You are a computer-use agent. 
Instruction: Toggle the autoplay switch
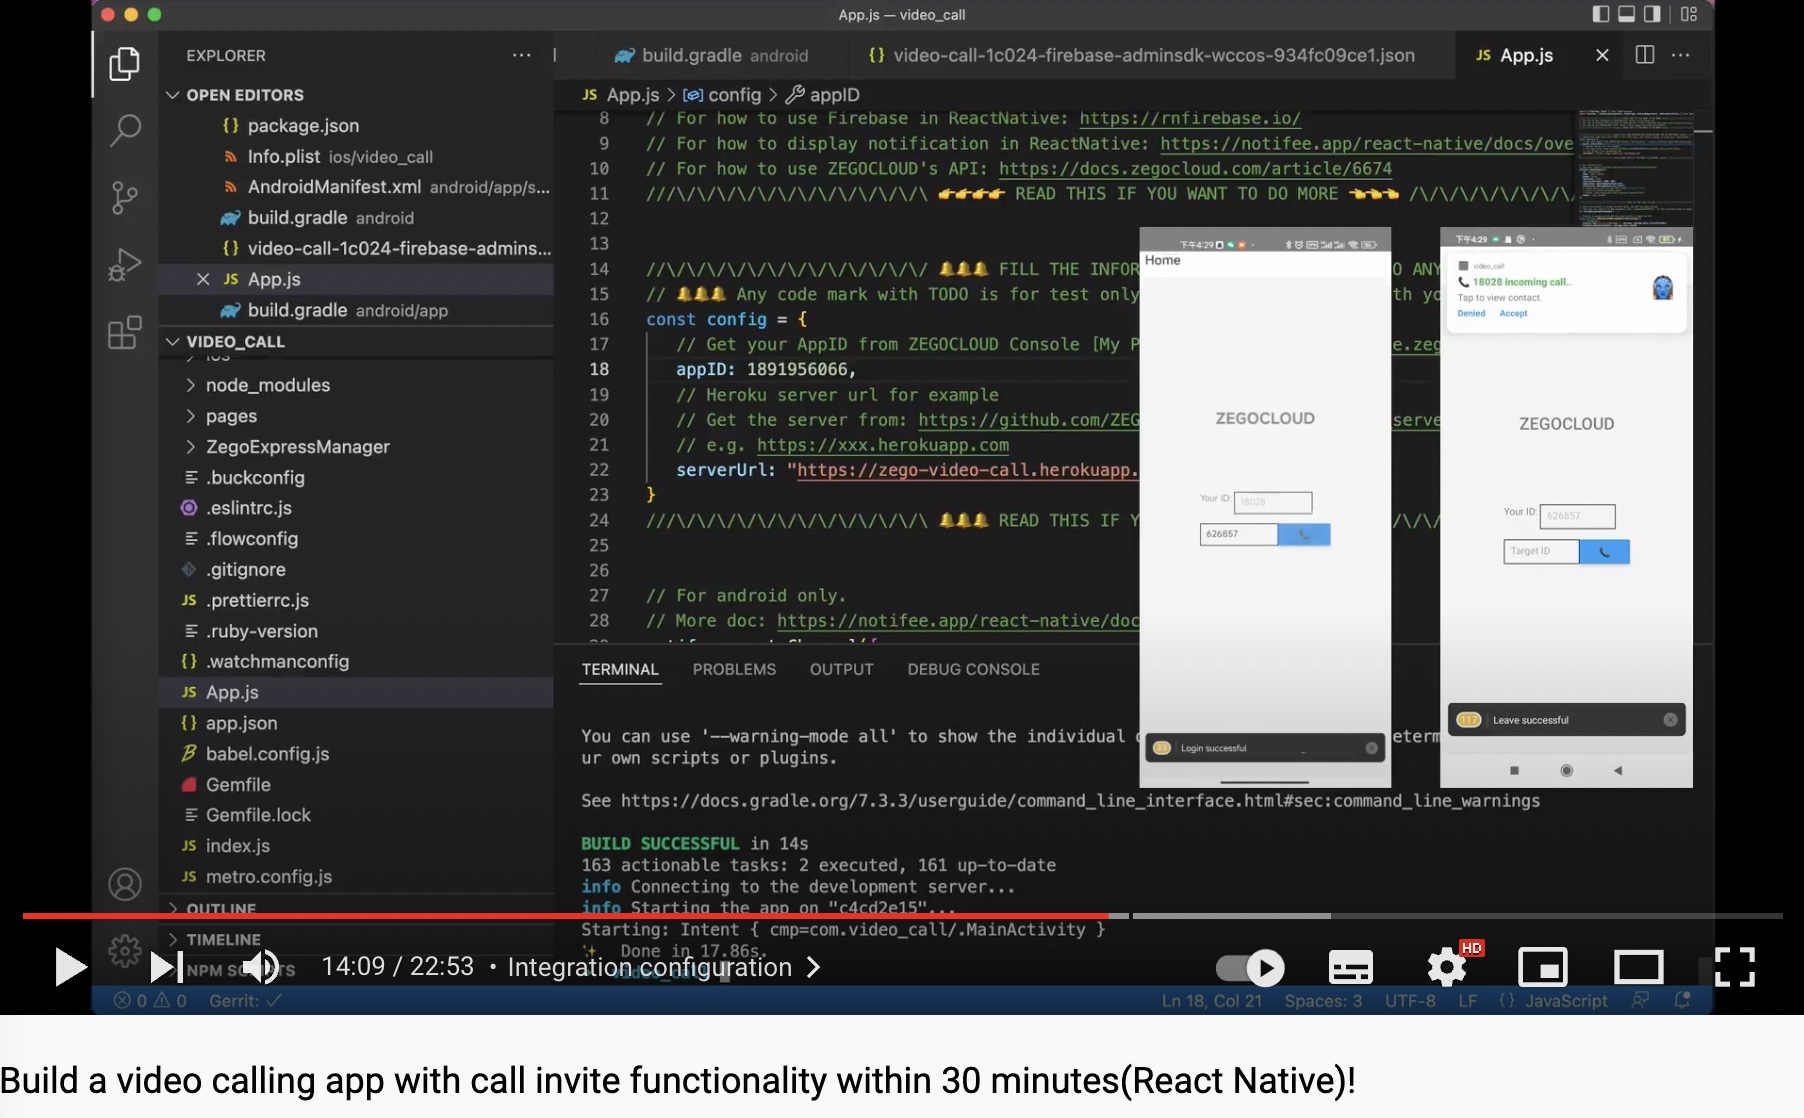click(1250, 968)
